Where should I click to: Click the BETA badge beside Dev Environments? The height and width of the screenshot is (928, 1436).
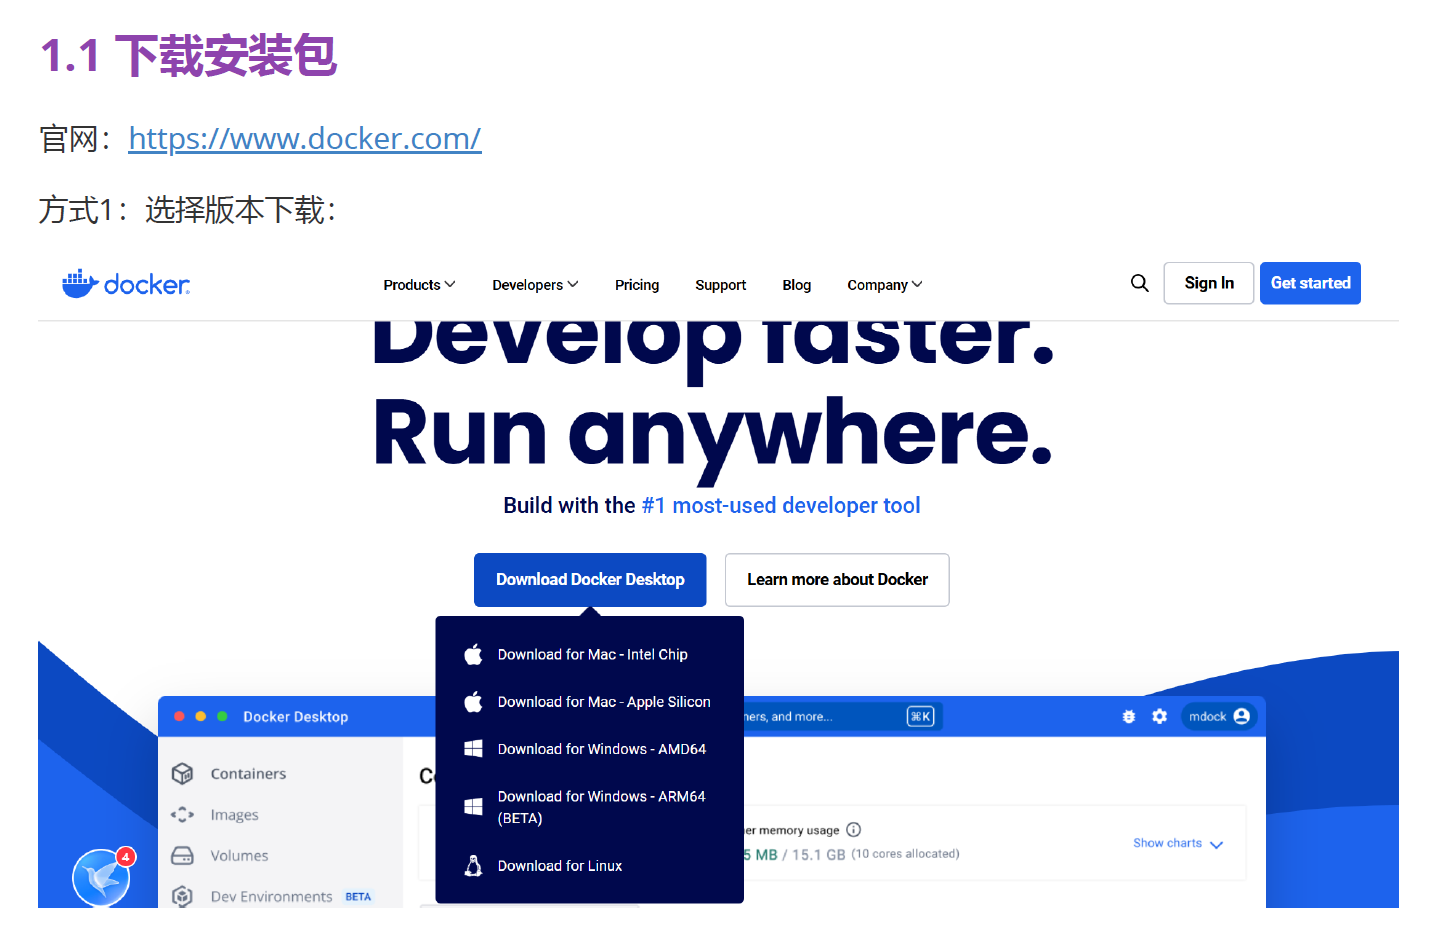[x=358, y=897]
